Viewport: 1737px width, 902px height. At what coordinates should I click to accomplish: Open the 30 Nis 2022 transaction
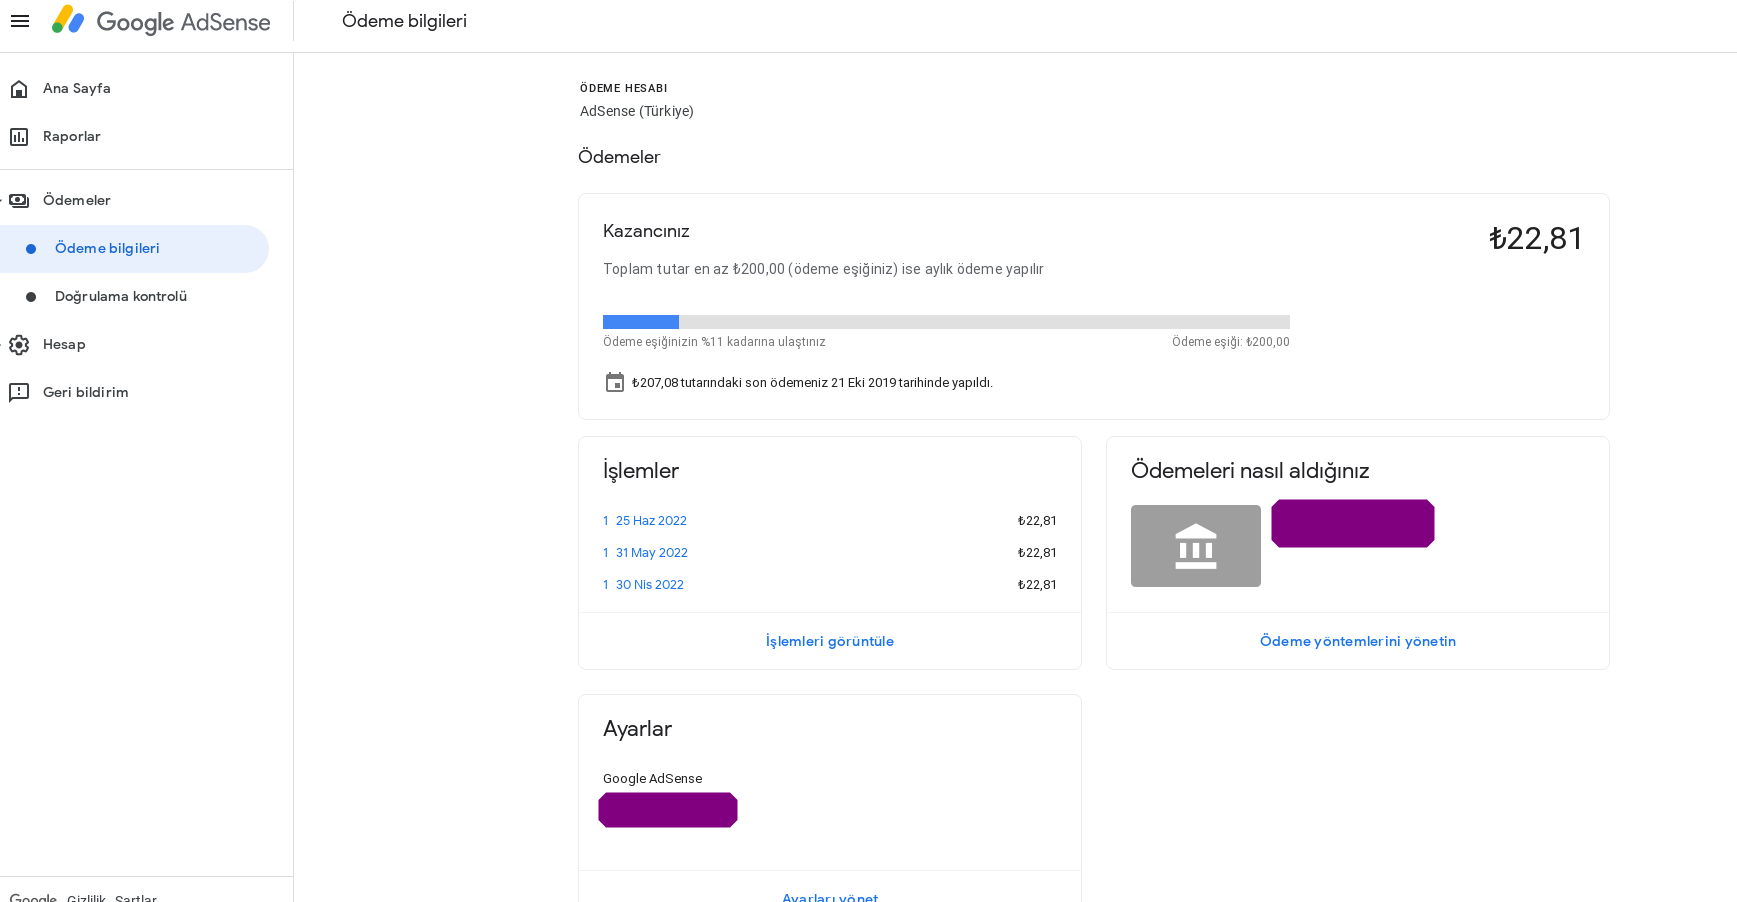(x=650, y=585)
